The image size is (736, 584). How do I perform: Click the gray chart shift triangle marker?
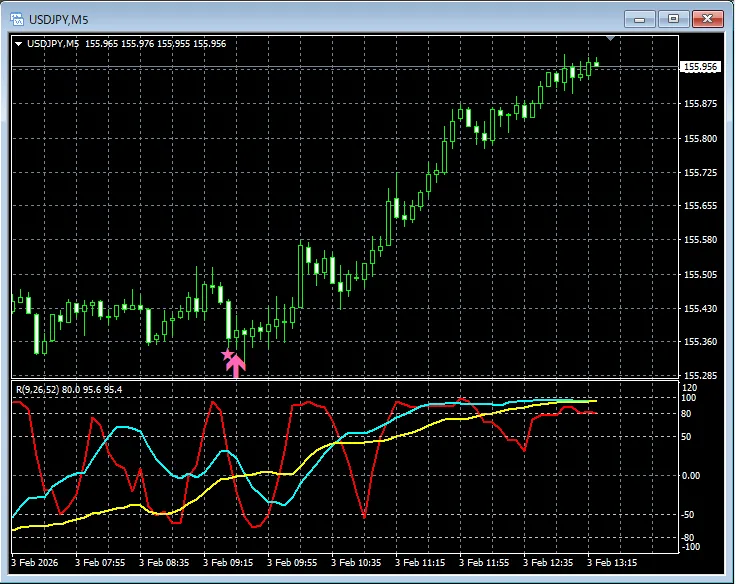(612, 38)
